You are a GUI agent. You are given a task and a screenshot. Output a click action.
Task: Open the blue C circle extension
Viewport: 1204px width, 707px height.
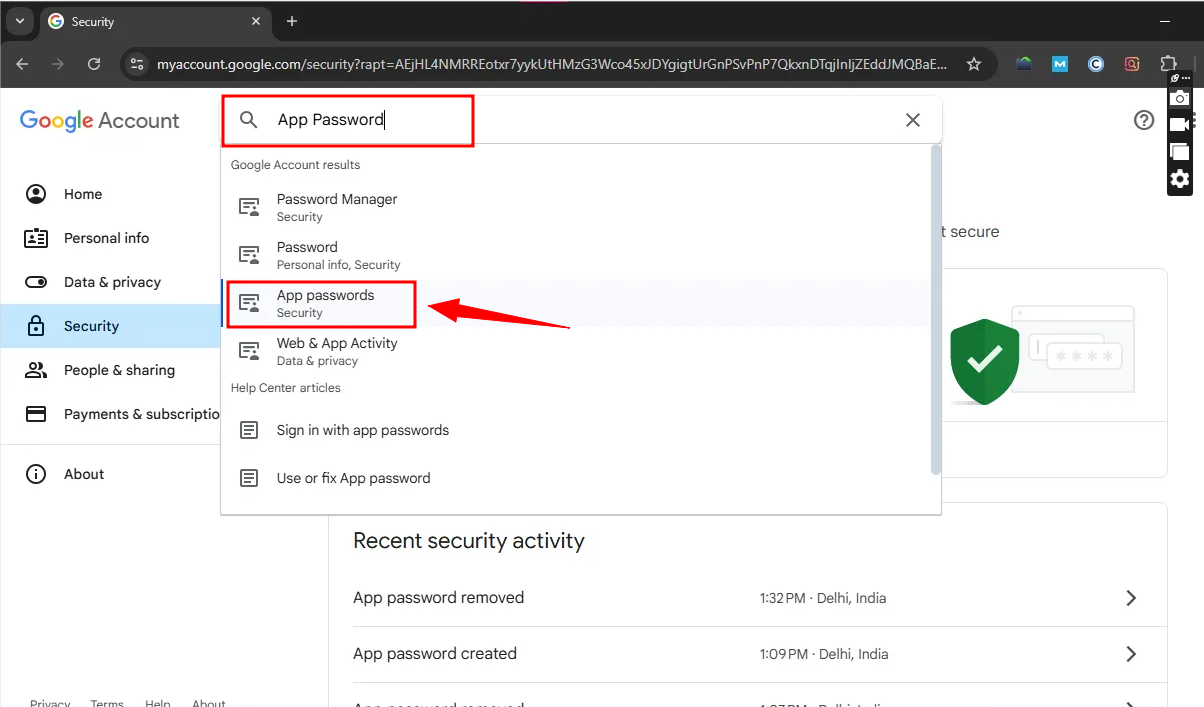1096,64
